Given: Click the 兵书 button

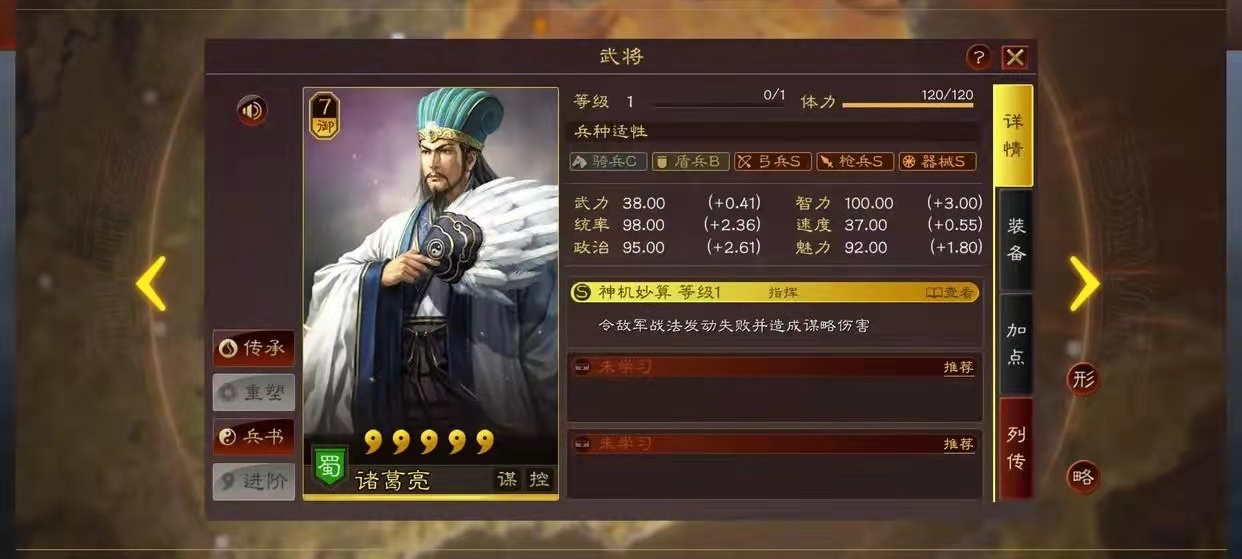Looking at the screenshot, I should (254, 436).
